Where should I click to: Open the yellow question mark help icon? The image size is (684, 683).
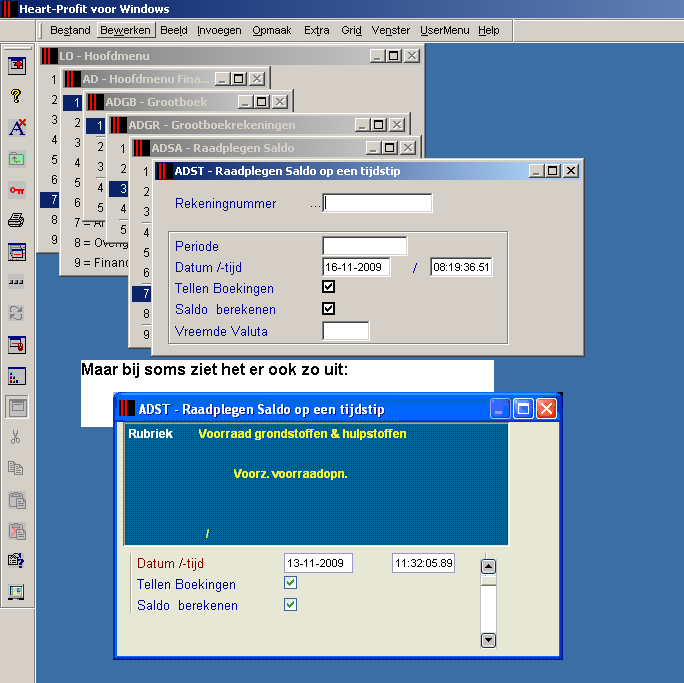[17, 96]
